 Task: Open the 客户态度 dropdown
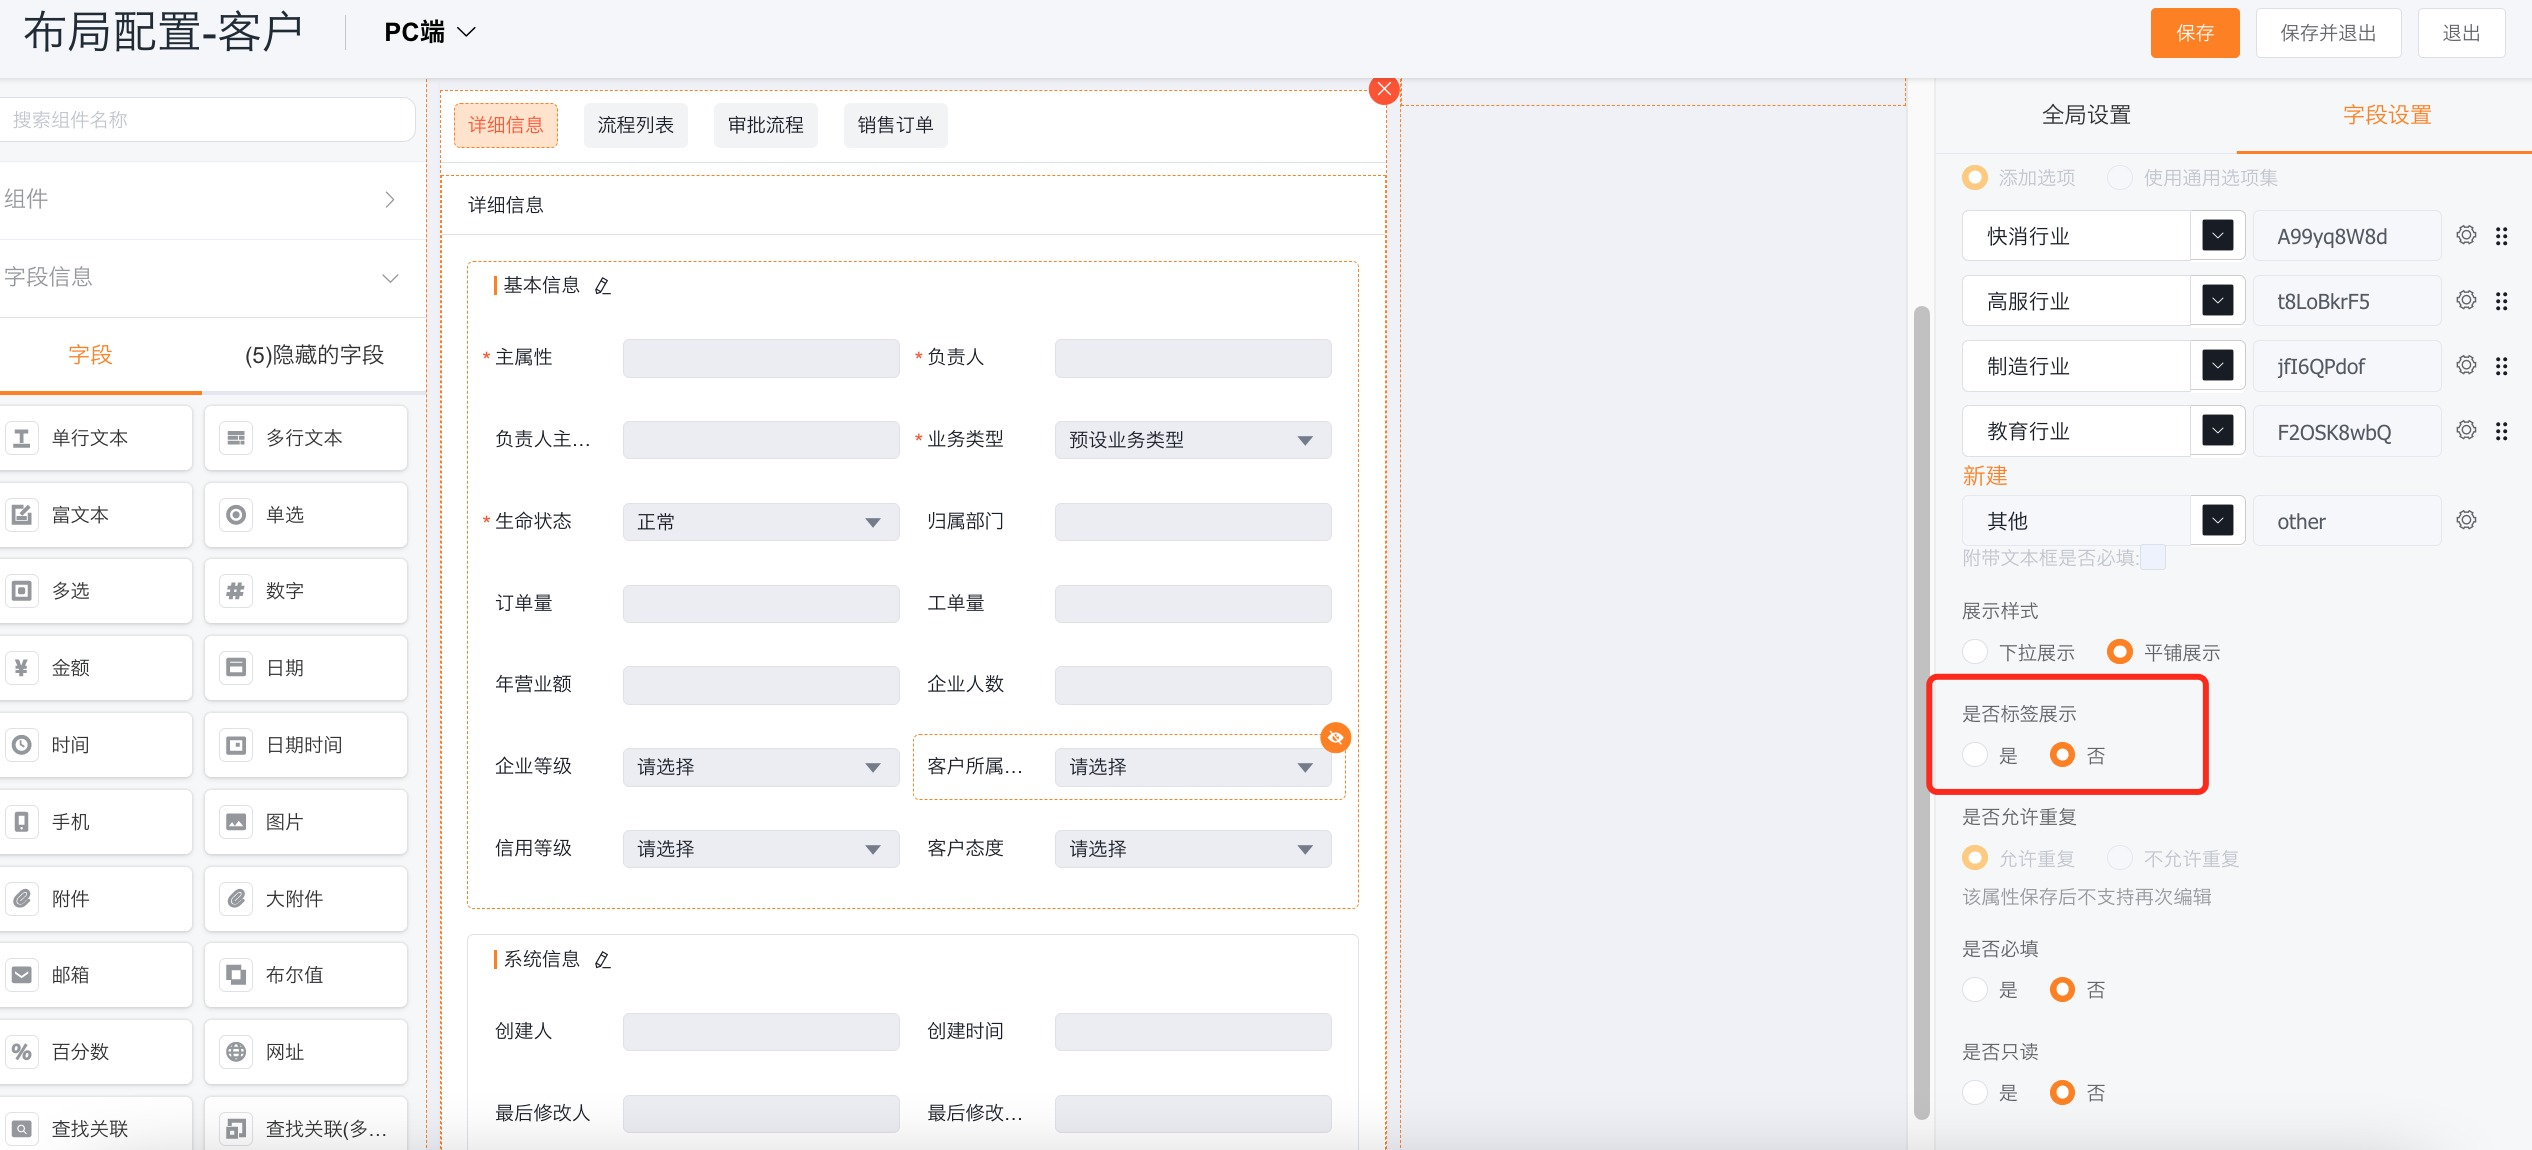1192,849
